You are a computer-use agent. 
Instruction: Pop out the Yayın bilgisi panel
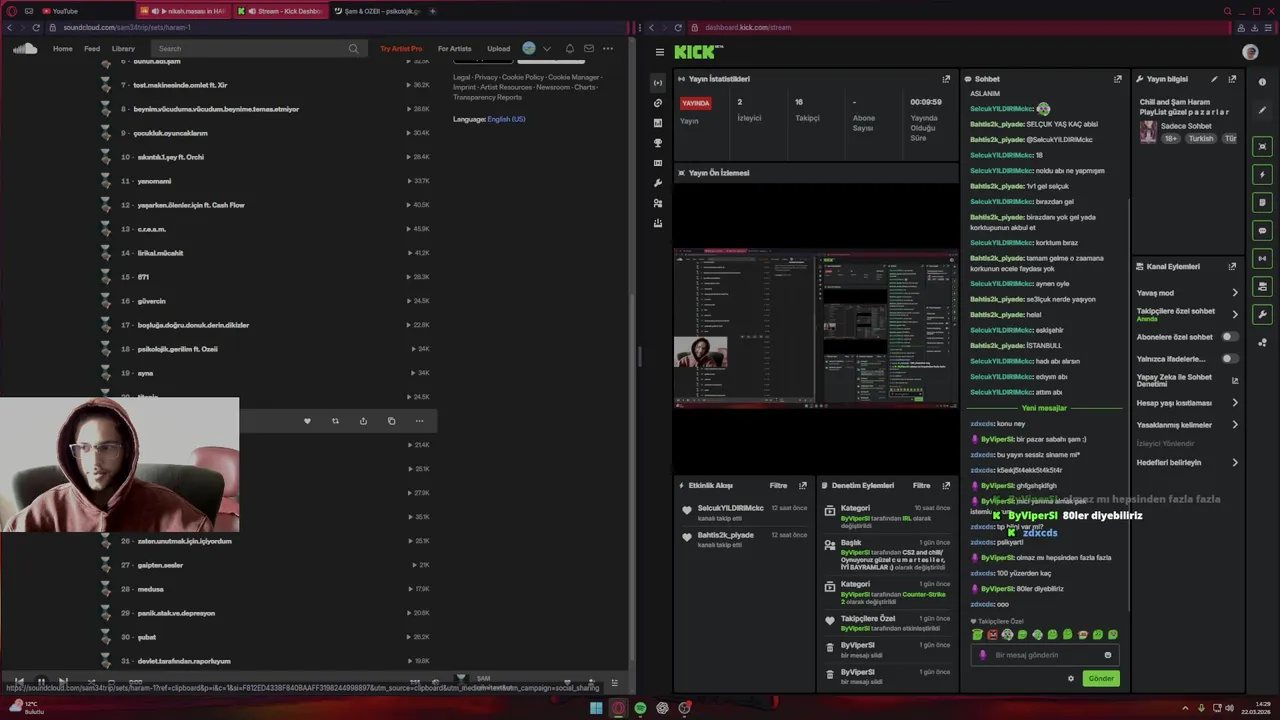(x=1232, y=79)
